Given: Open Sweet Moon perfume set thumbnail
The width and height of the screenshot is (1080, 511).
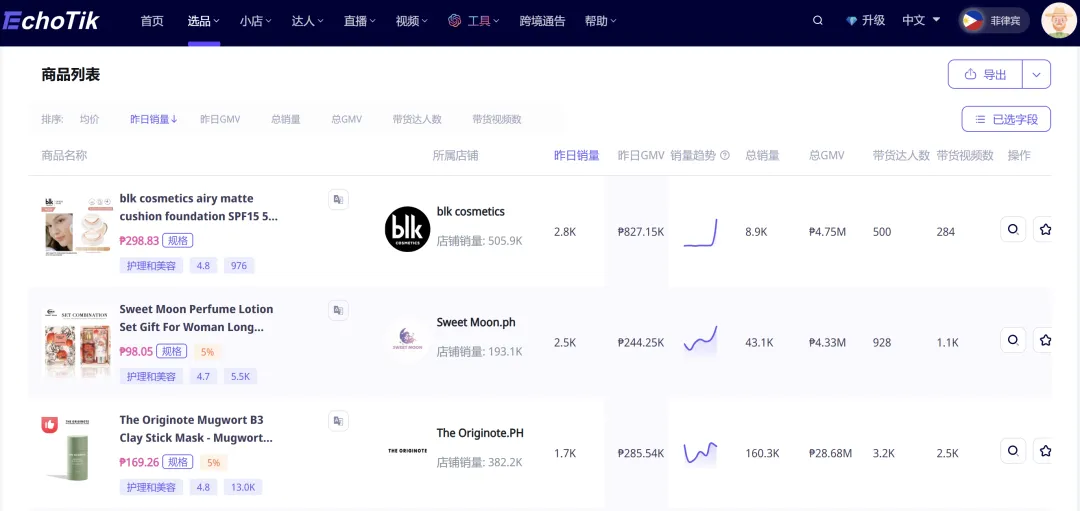Looking at the screenshot, I should pyautogui.click(x=78, y=342).
